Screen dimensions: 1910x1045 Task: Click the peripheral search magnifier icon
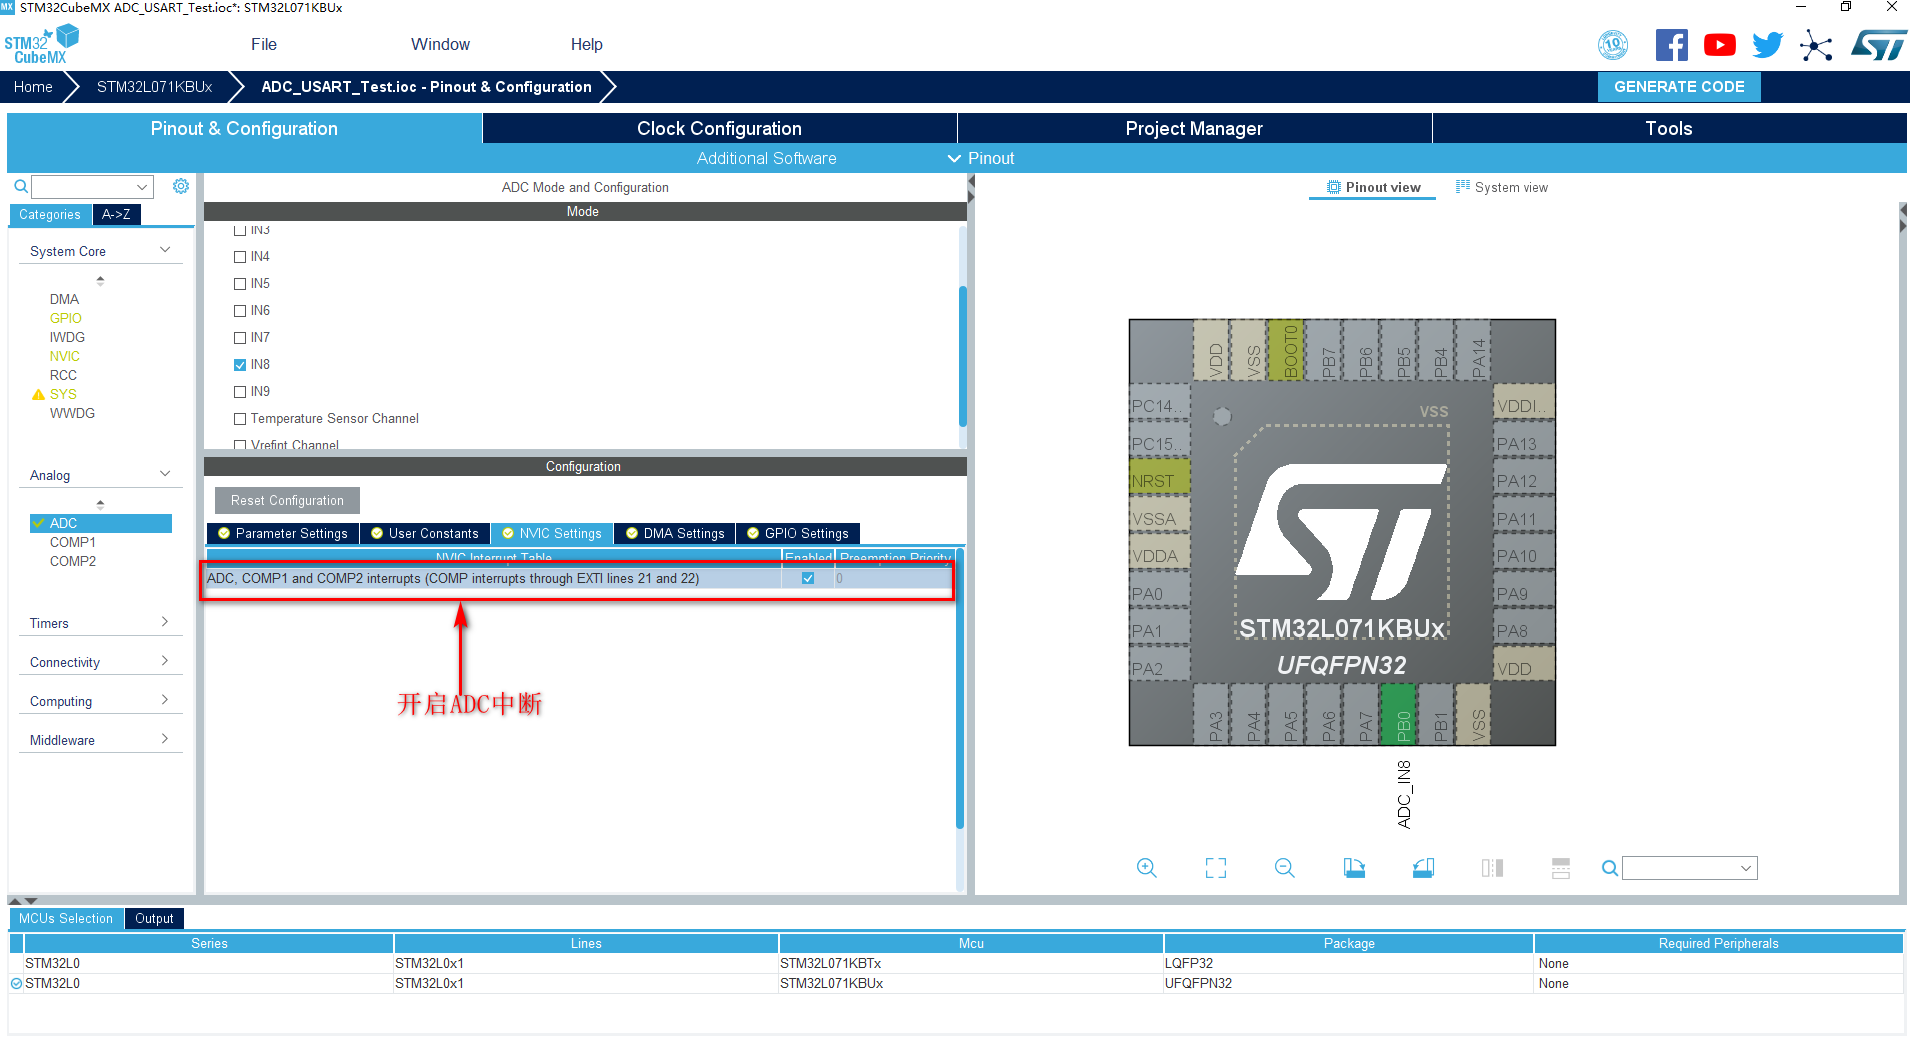coord(20,187)
